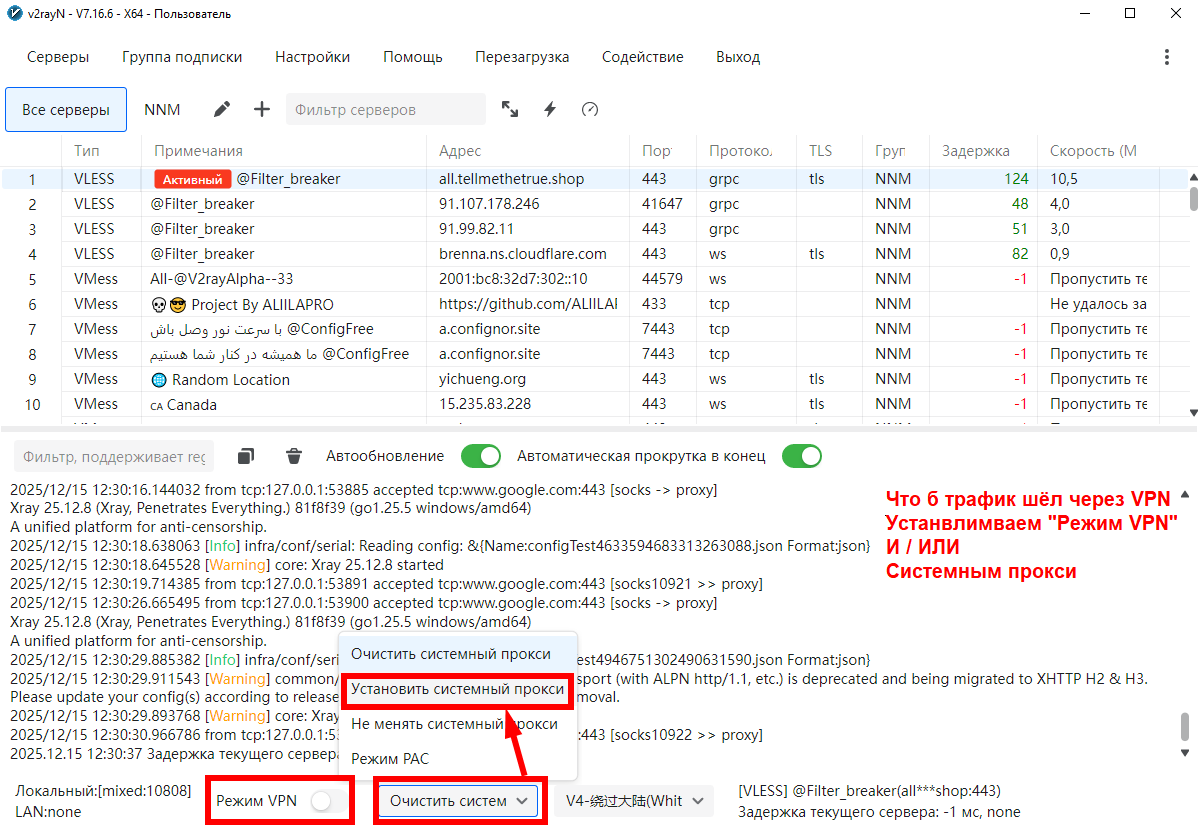Click the expand arrows icon in toolbar
The width and height of the screenshot is (1199, 828).
tap(510, 109)
